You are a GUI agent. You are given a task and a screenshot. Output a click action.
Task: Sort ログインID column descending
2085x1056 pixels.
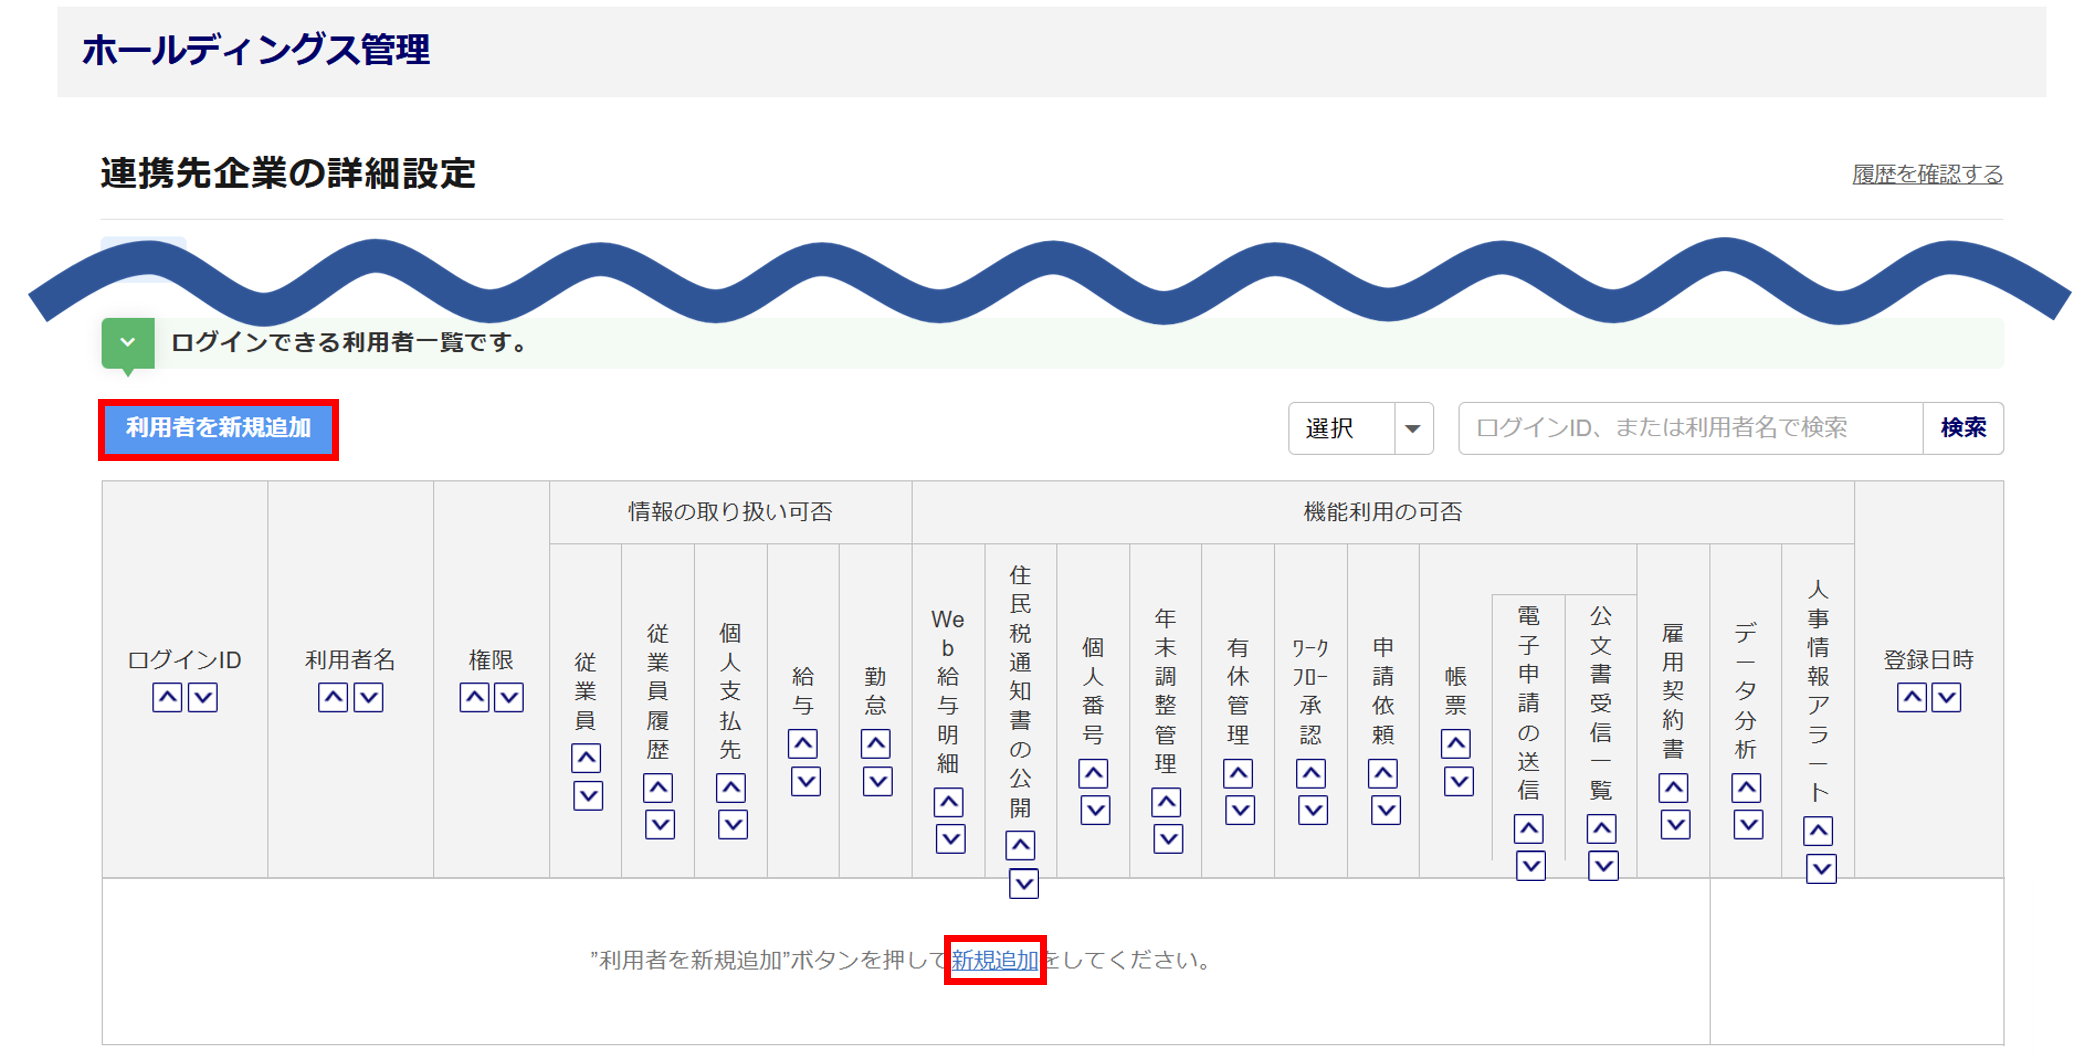click(203, 697)
